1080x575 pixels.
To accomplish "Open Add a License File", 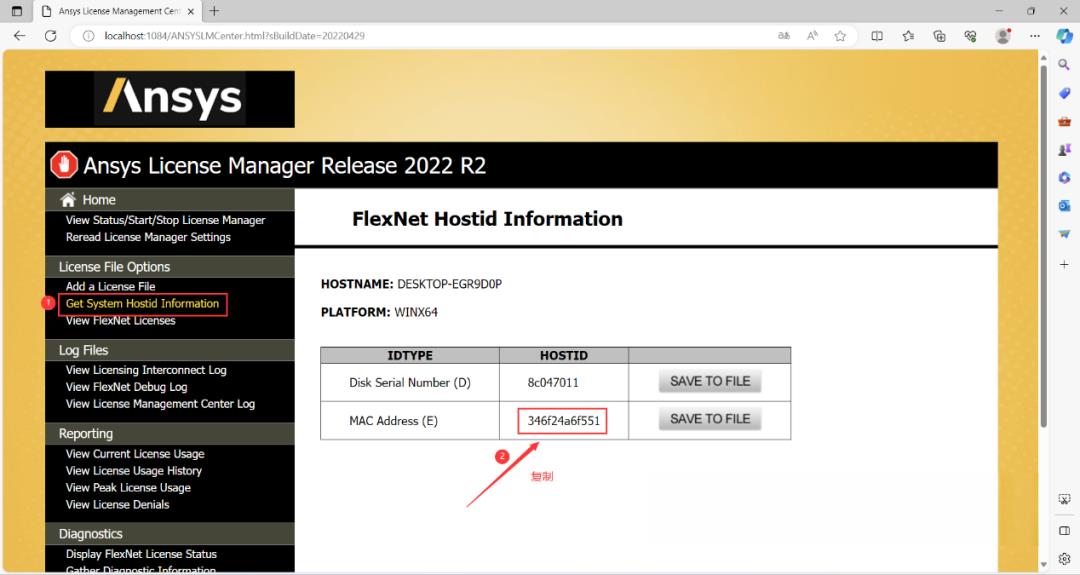I will point(110,286).
